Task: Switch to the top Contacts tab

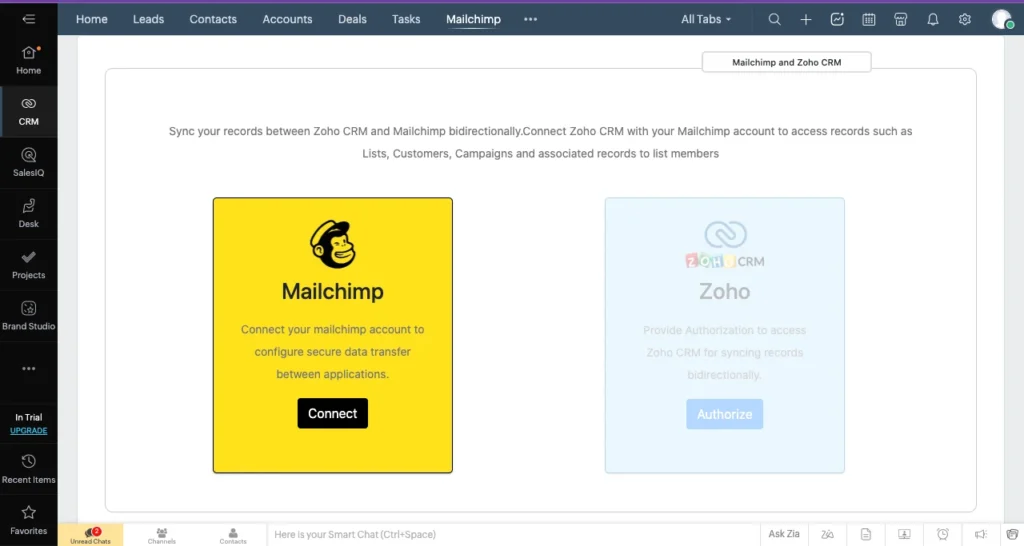Action: tap(213, 20)
